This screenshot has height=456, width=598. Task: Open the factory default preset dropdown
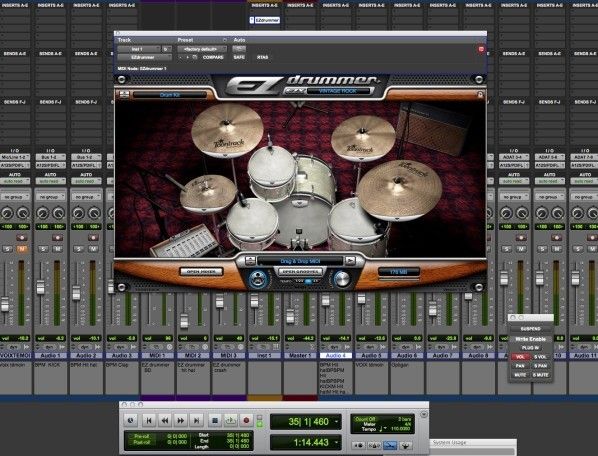(202, 49)
